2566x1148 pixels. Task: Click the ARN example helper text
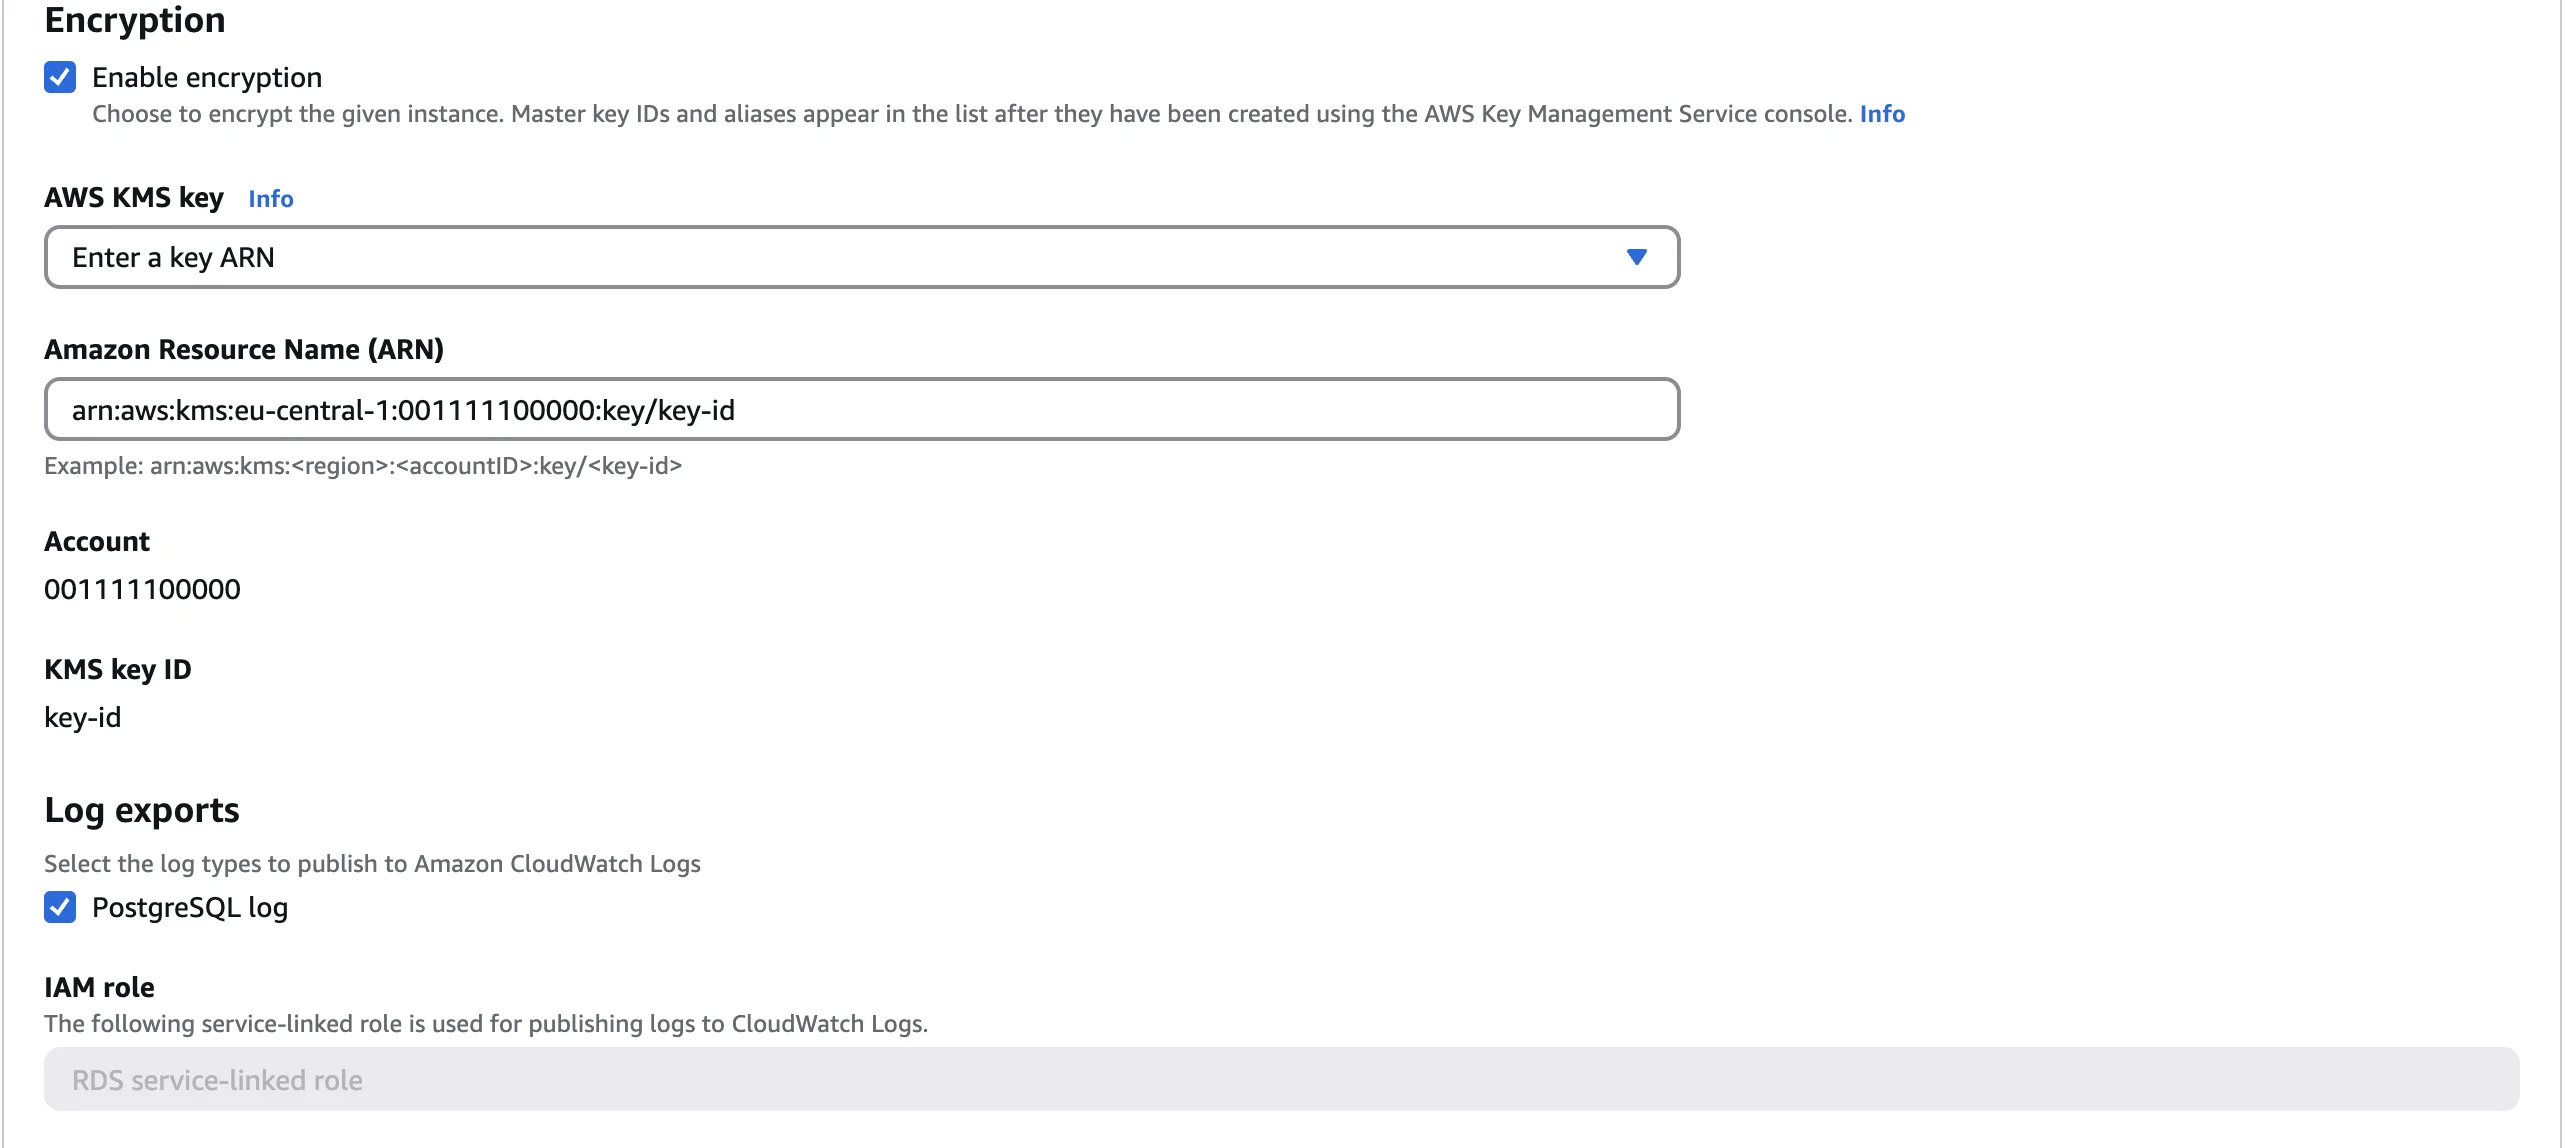363,466
